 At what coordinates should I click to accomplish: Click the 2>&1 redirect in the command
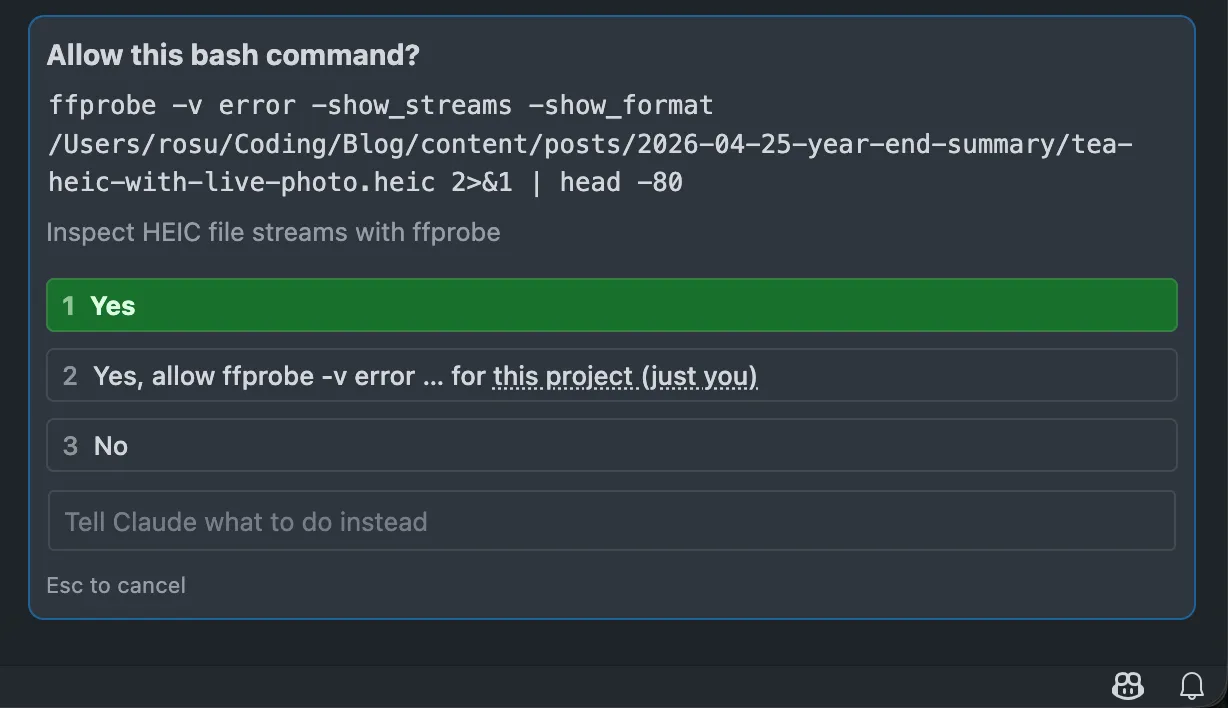pos(482,183)
